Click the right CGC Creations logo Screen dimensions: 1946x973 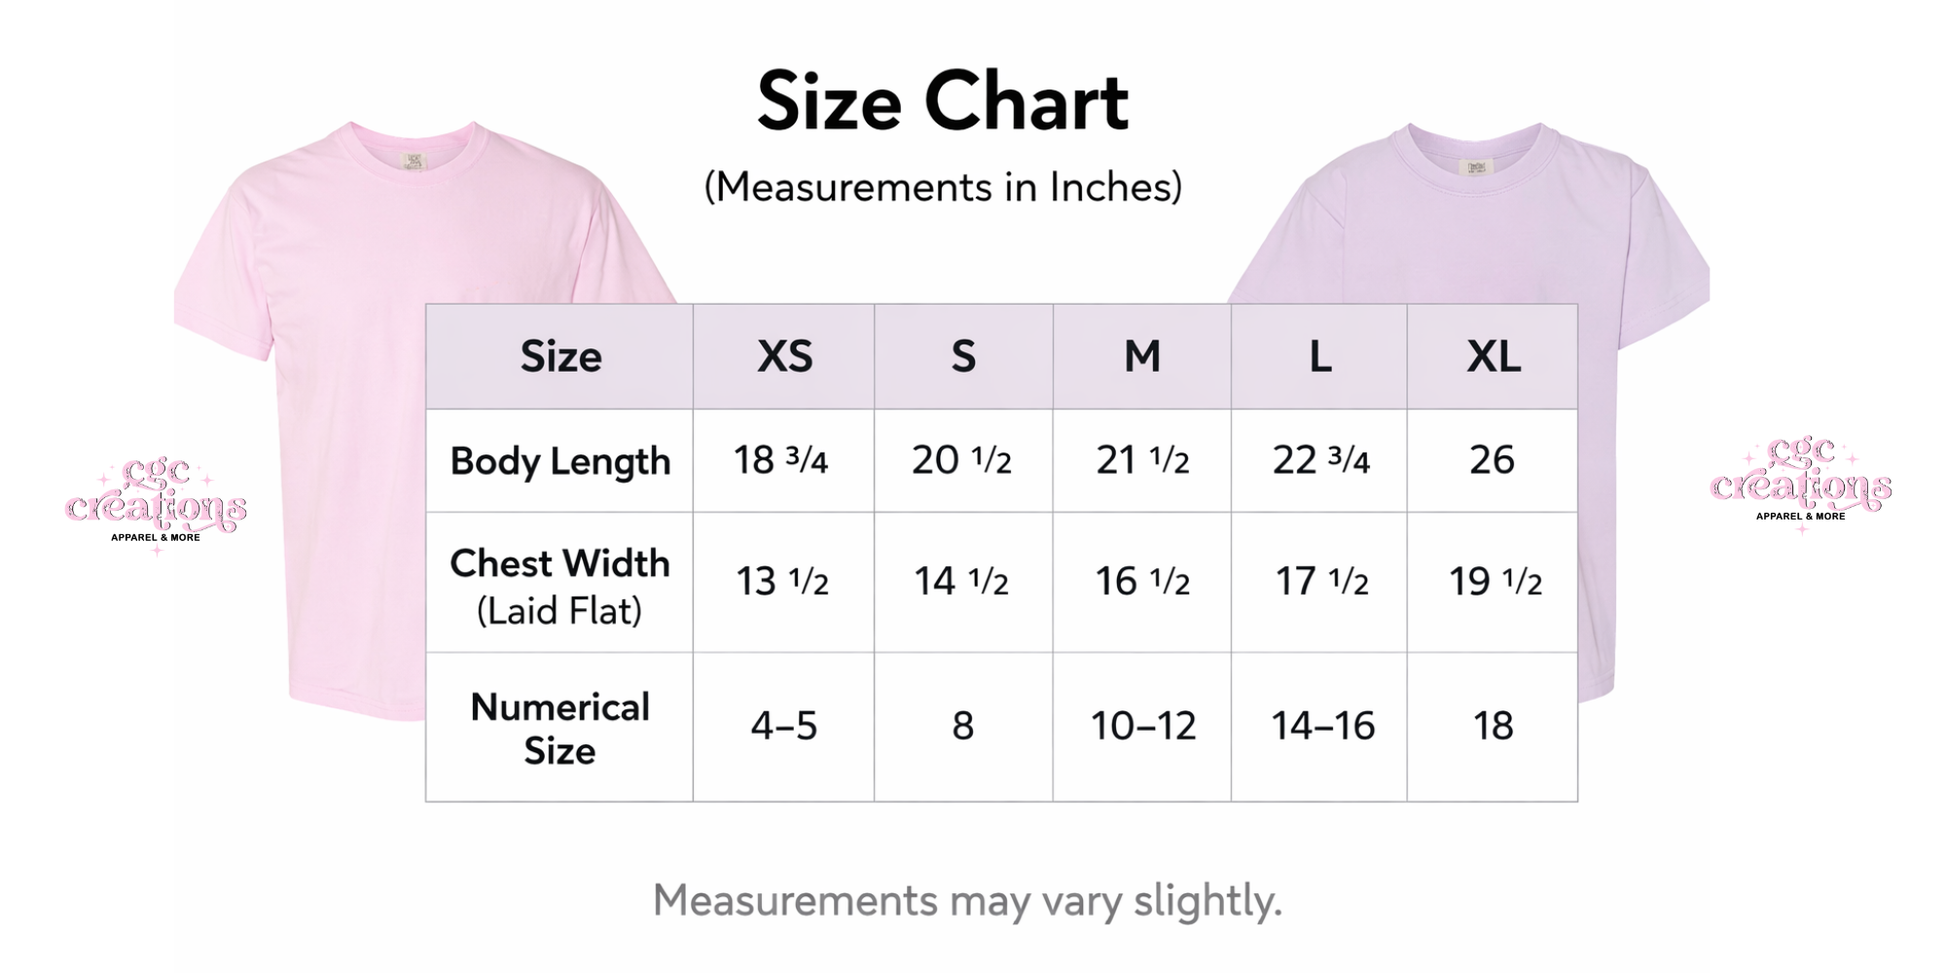pyautogui.click(x=1800, y=482)
